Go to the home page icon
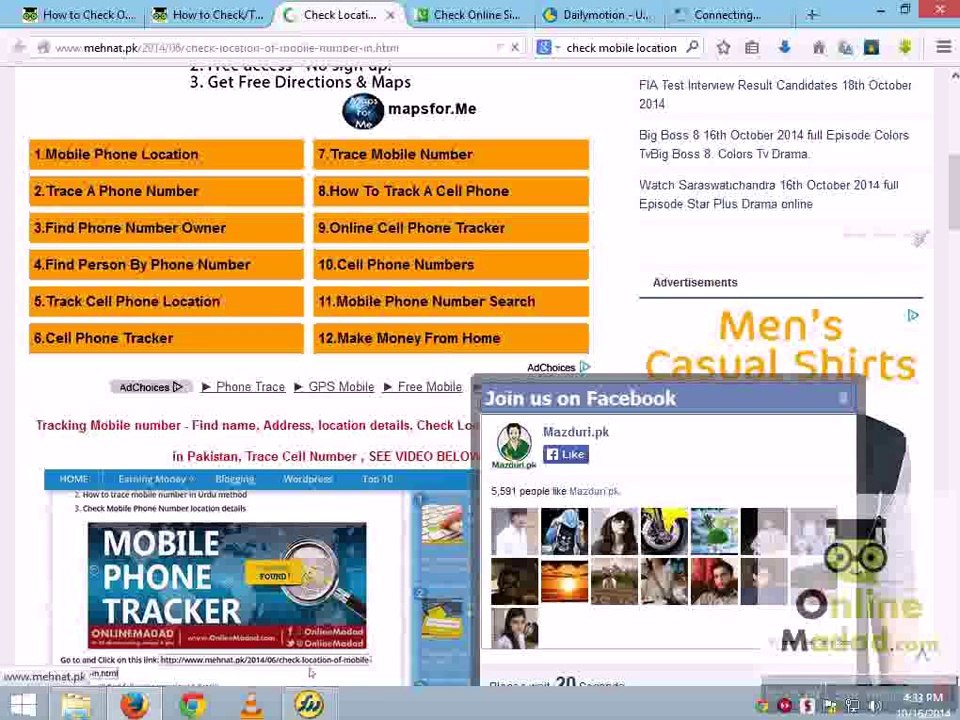The height and width of the screenshot is (720, 960). coord(819,47)
